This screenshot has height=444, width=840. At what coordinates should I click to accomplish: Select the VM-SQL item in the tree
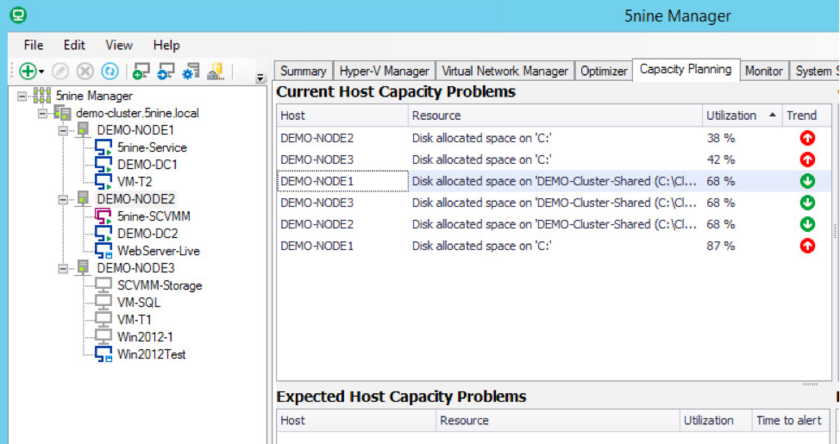(x=138, y=302)
